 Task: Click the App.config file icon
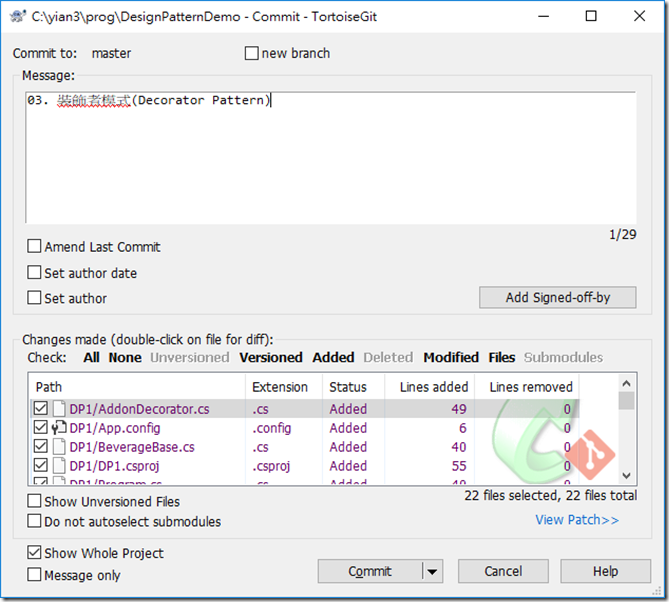coord(59,428)
